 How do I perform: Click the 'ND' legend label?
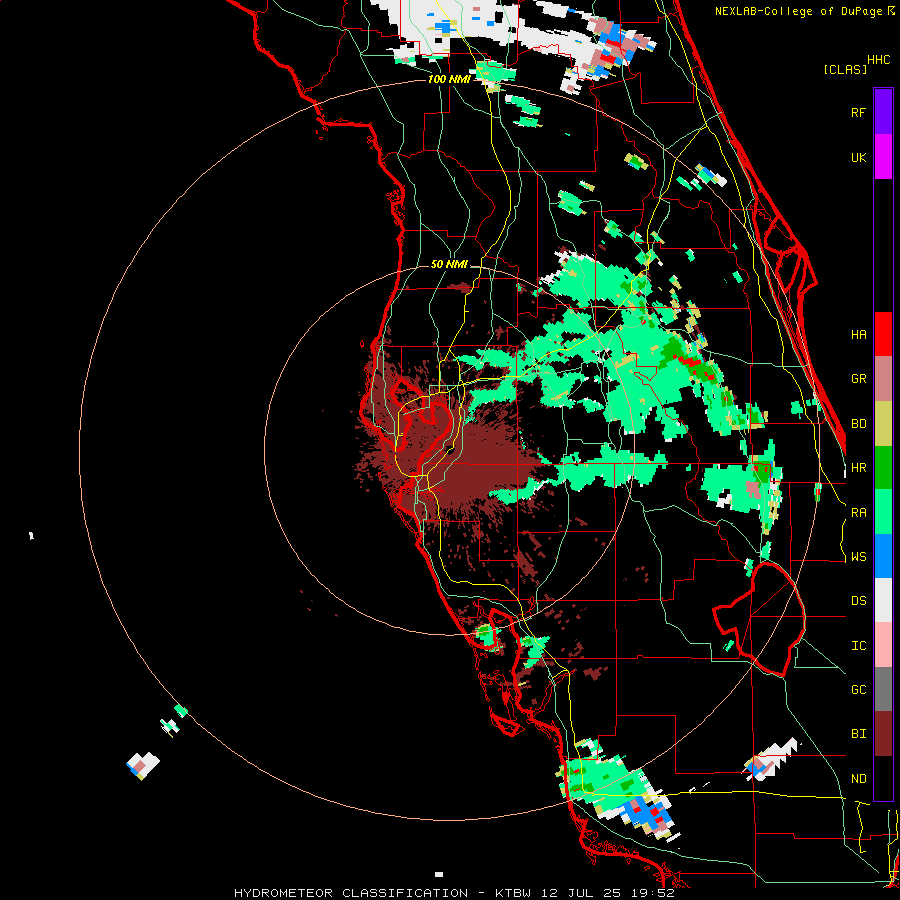click(858, 779)
